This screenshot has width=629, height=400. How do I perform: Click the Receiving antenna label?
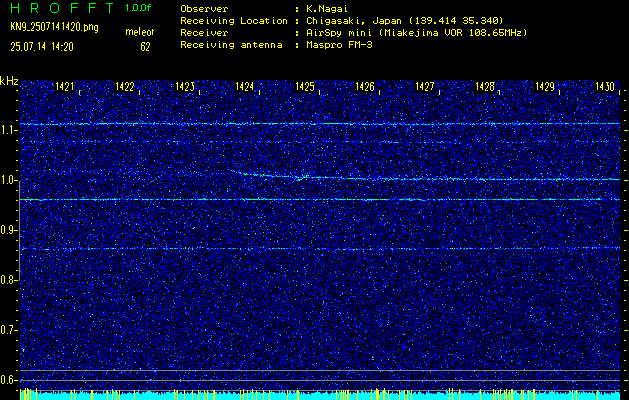[x=231, y=45]
